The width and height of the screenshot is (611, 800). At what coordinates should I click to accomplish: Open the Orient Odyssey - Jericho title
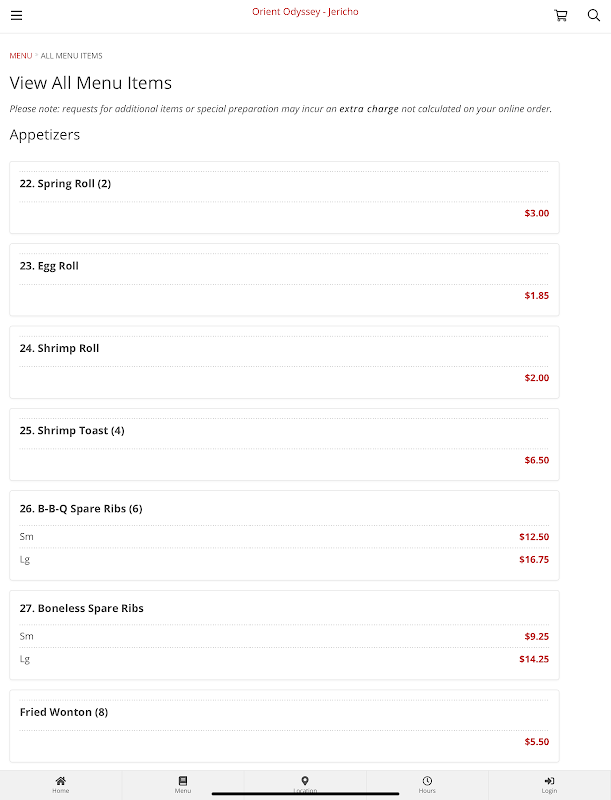(305, 12)
